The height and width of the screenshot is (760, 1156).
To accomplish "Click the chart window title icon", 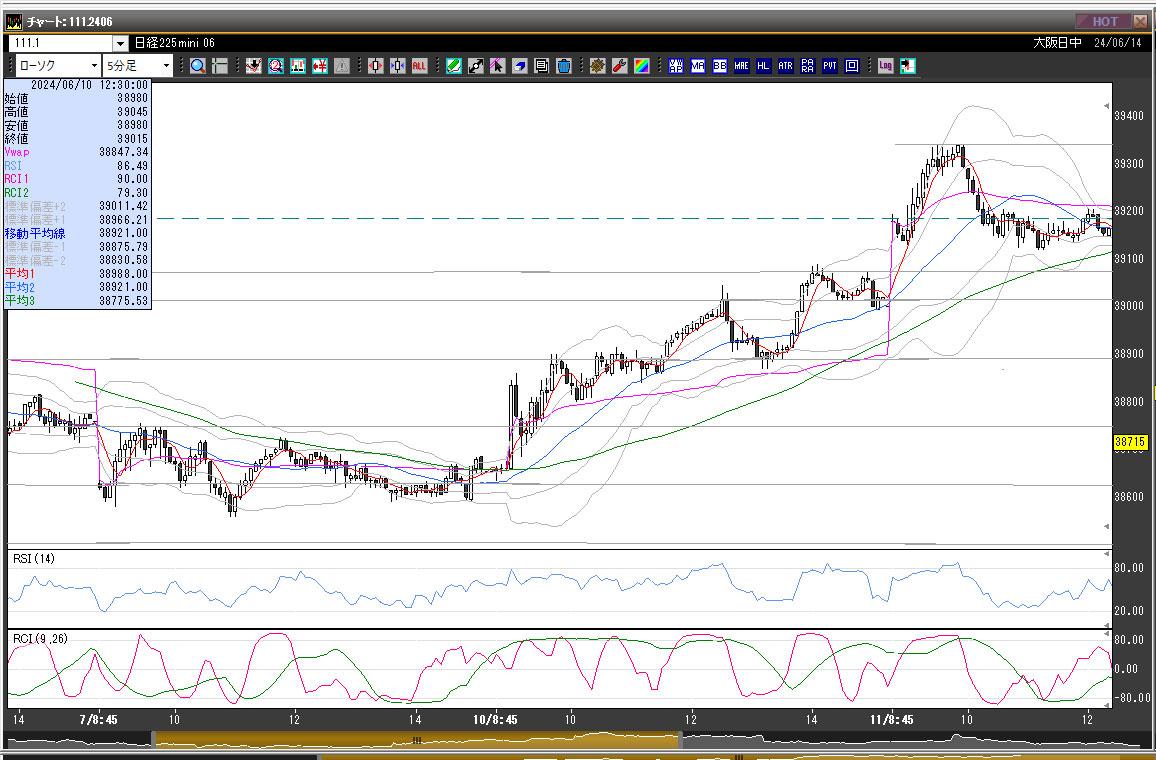I will click(14, 21).
